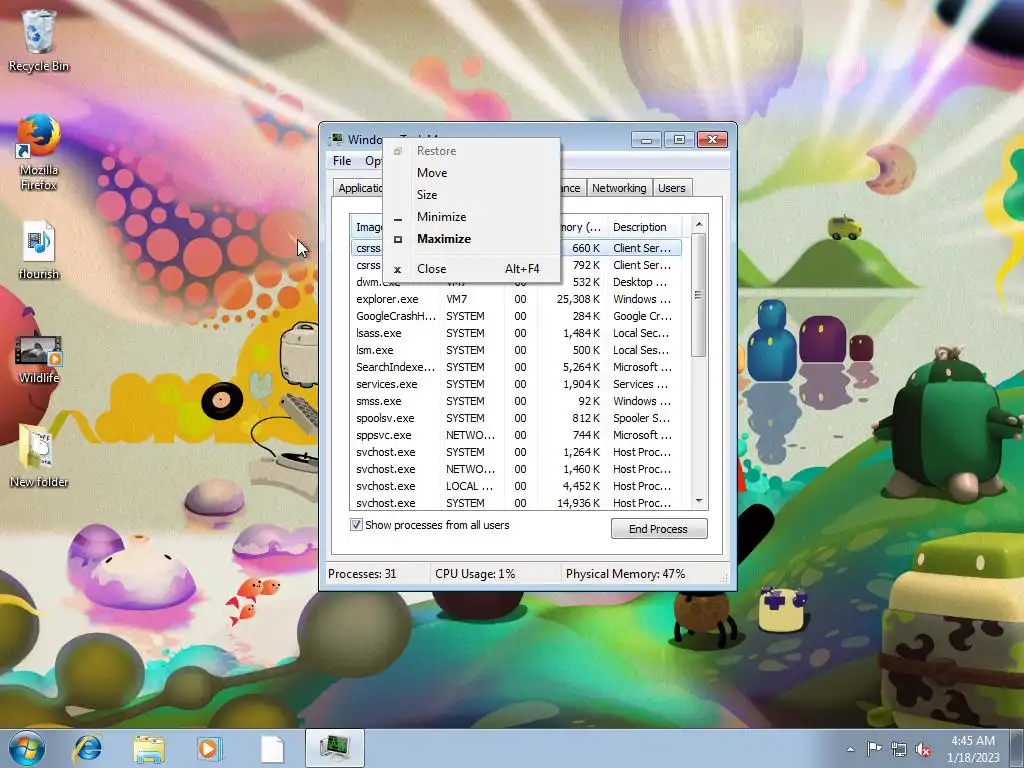The width and height of the screenshot is (1024, 768).
Task: Click the scroll up arrow in process list
Action: pyautogui.click(x=699, y=225)
